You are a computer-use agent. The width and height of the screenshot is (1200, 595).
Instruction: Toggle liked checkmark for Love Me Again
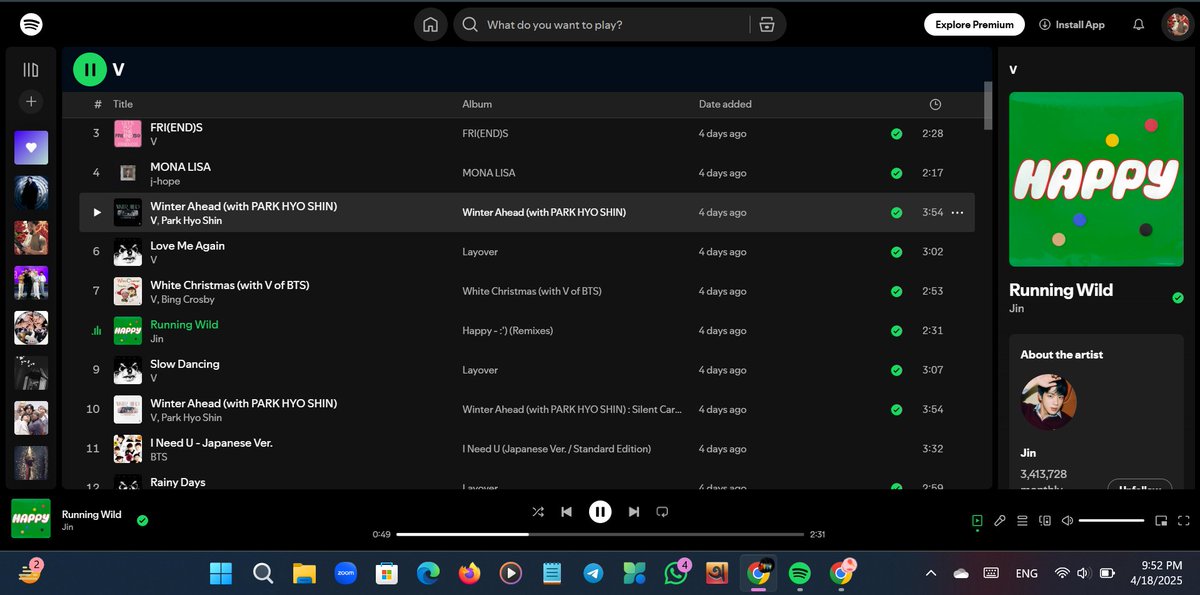click(x=896, y=252)
